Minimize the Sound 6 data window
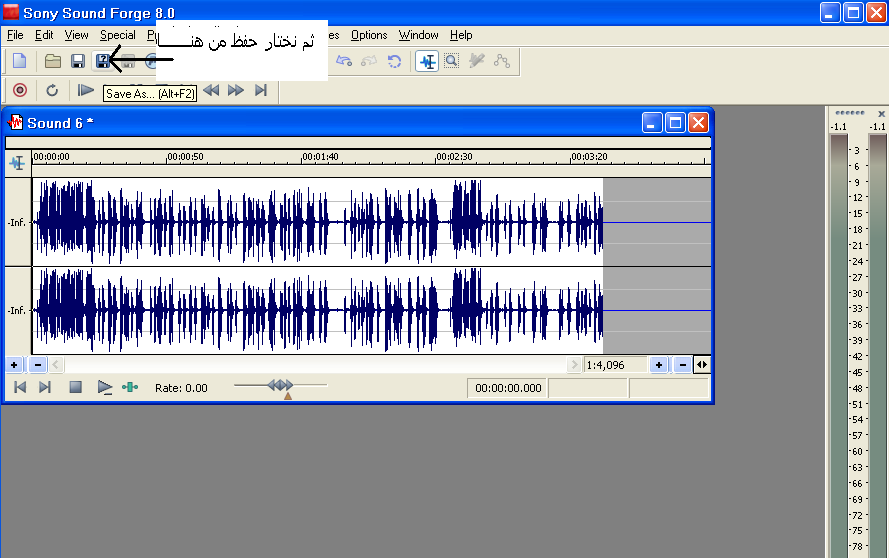 tap(652, 122)
